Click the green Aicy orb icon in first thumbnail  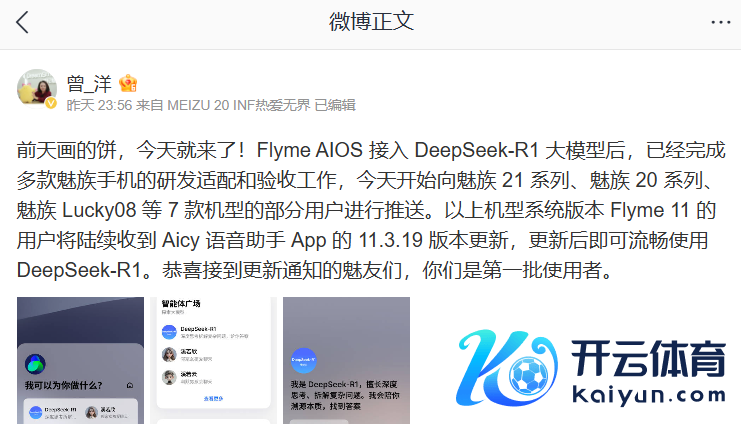[x=35, y=364]
